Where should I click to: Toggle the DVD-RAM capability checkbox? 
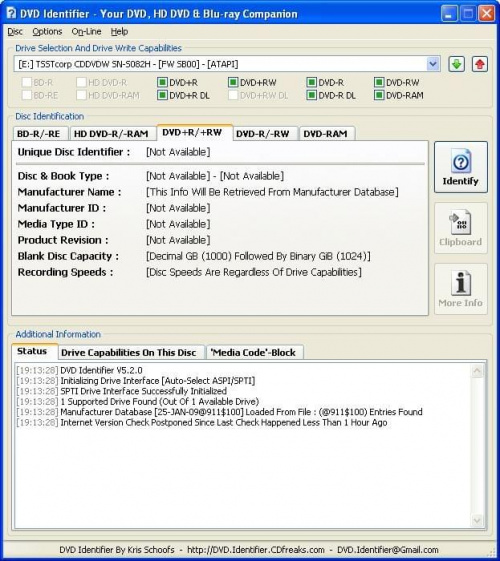coord(379,95)
